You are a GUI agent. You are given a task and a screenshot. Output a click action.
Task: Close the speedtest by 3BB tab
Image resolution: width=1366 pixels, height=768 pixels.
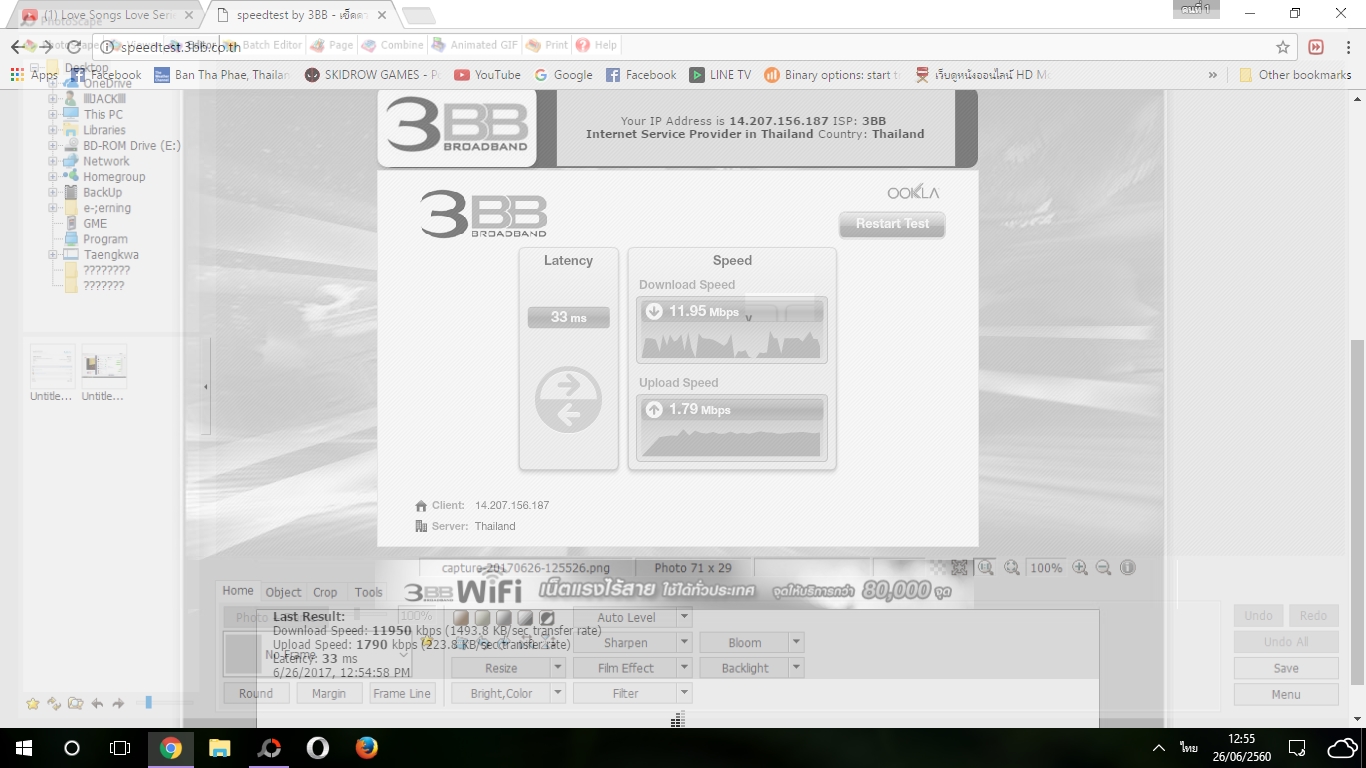[382, 15]
